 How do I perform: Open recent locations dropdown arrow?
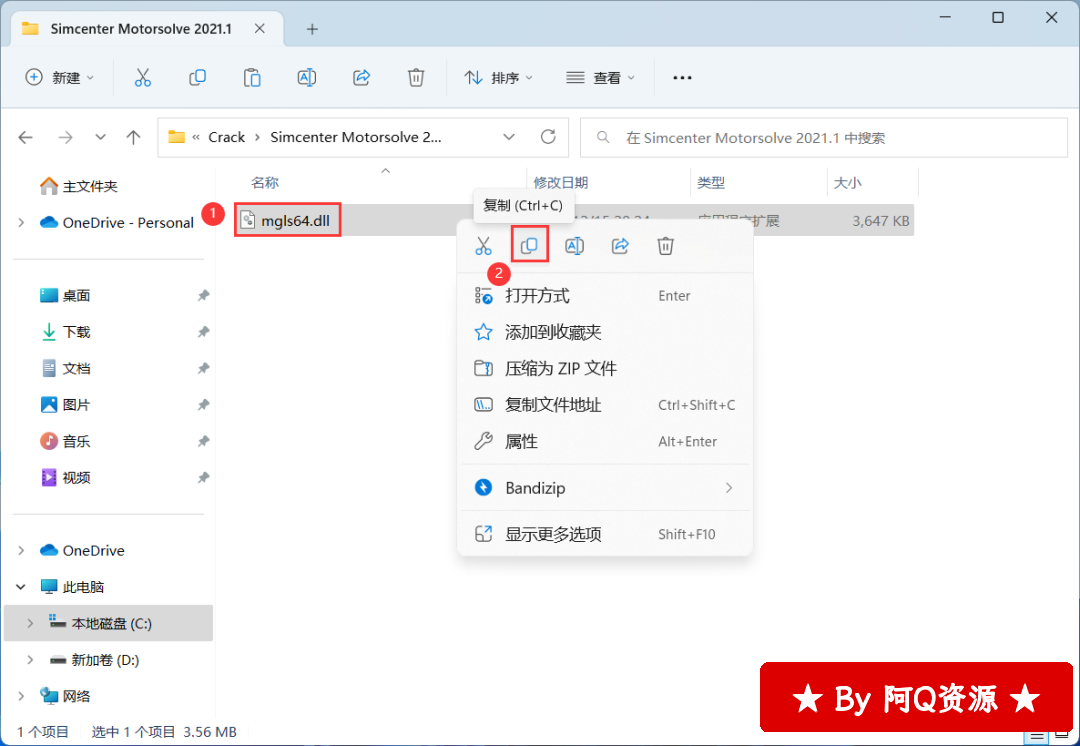(101, 137)
